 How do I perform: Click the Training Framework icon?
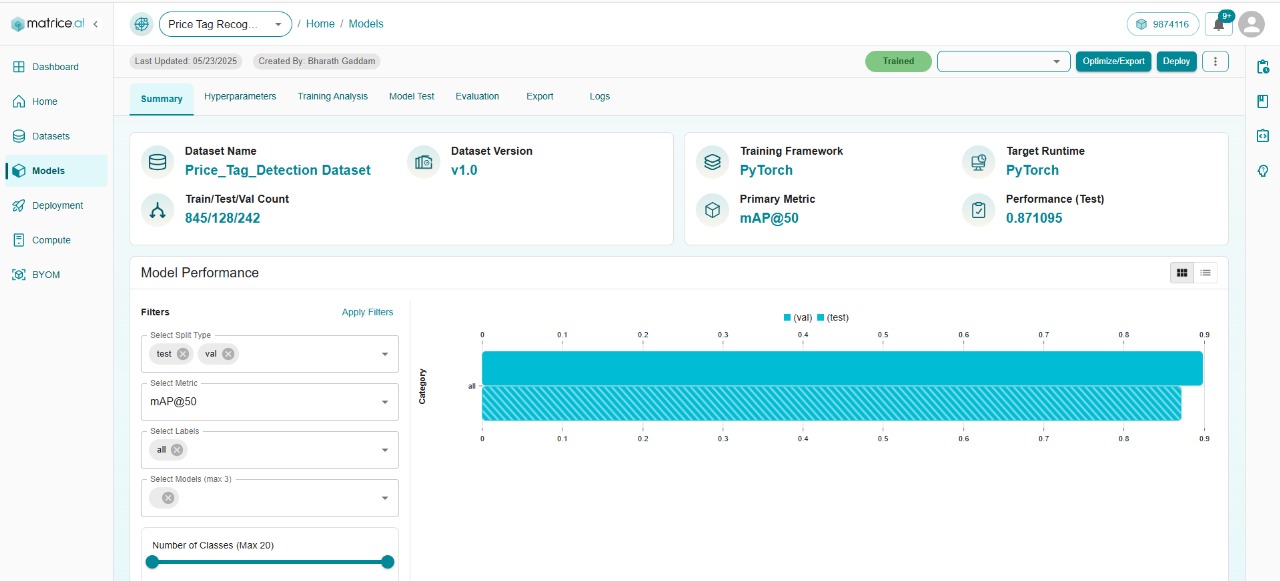click(712, 161)
